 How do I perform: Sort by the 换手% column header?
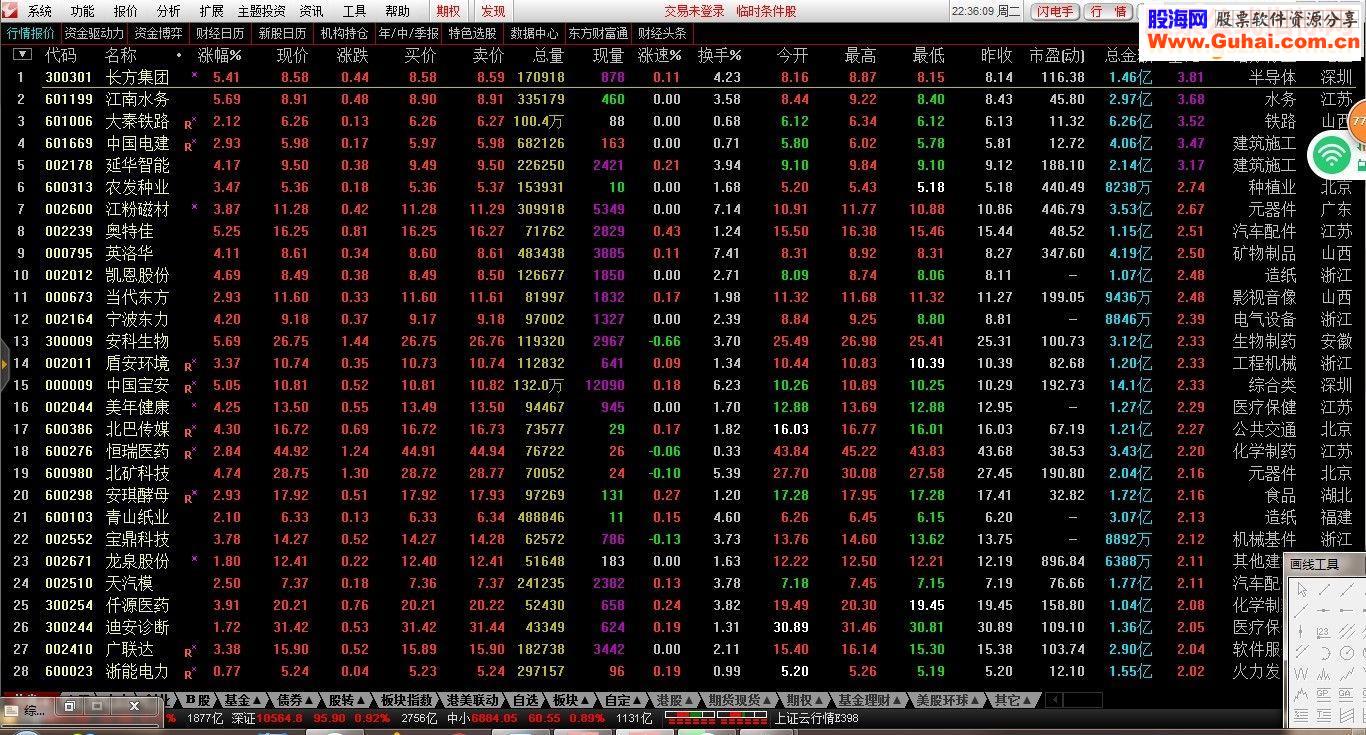pos(720,55)
